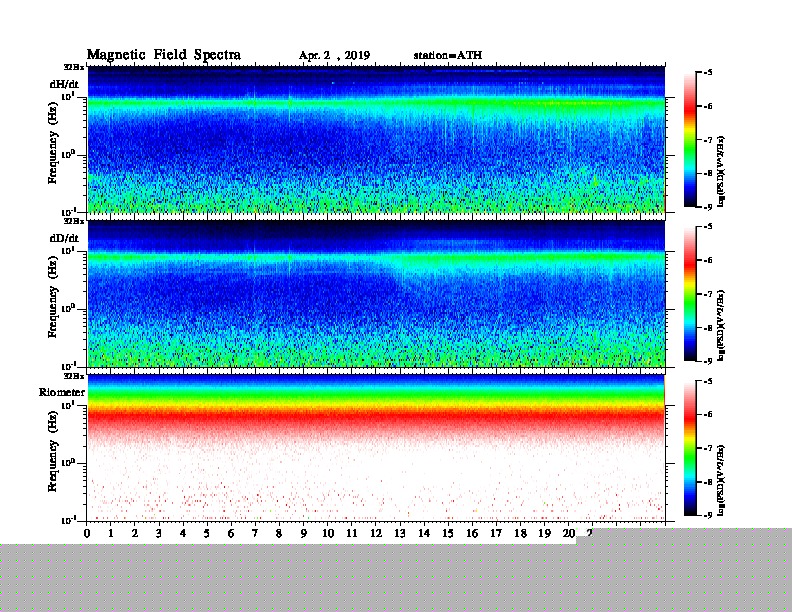Click the color bar beside dH/dt plot
This screenshot has height=612, width=792.
[690, 140]
